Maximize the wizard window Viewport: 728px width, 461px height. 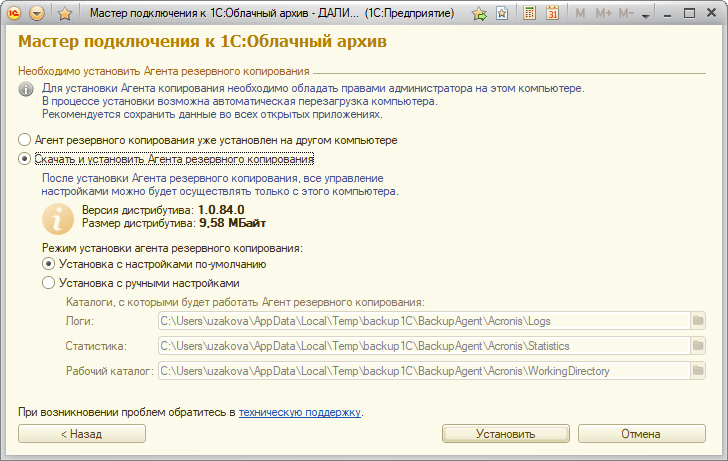click(689, 13)
